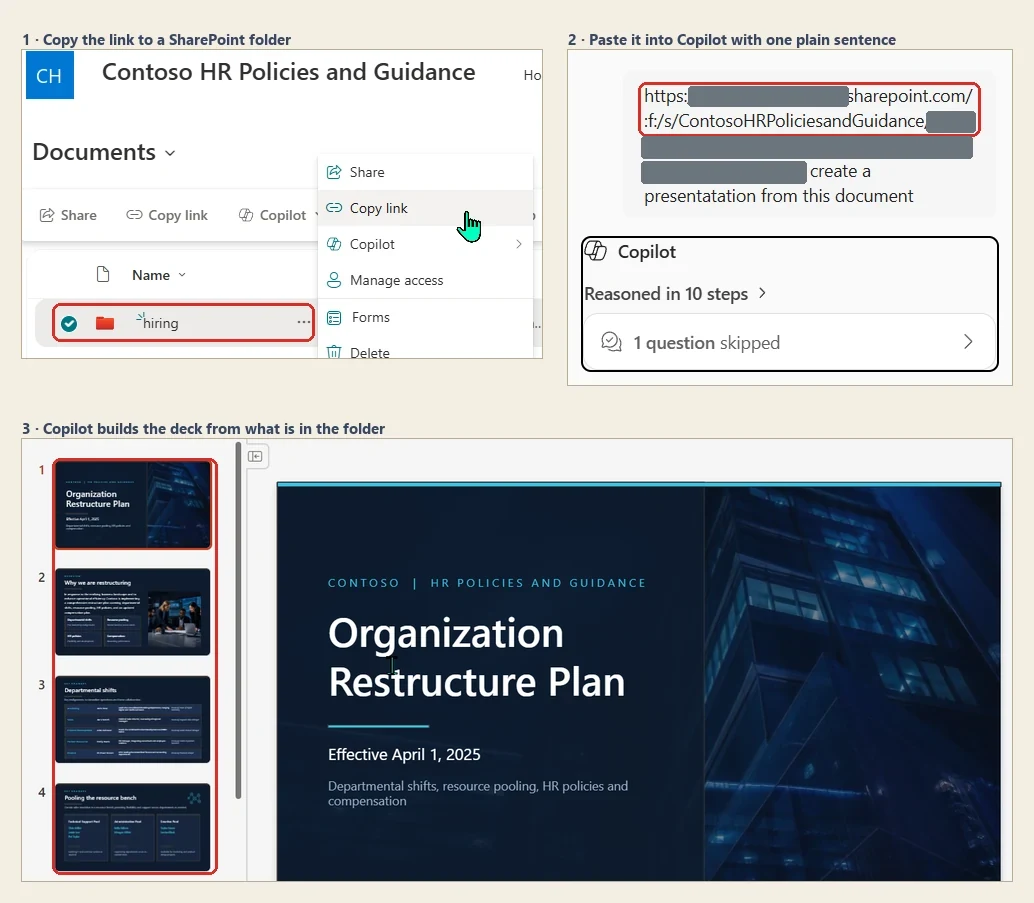Click the link icon in command bar
Image resolution: width=1034 pixels, height=903 pixels.
coord(134,215)
